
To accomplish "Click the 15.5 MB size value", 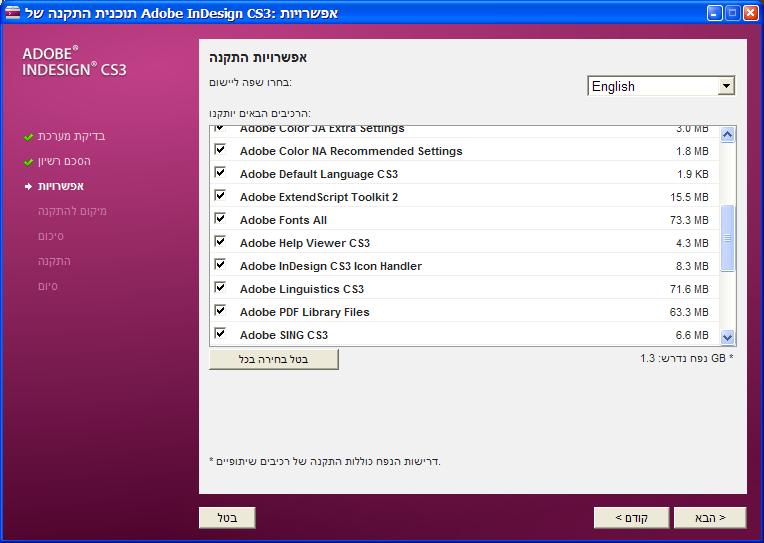I will point(689,197).
